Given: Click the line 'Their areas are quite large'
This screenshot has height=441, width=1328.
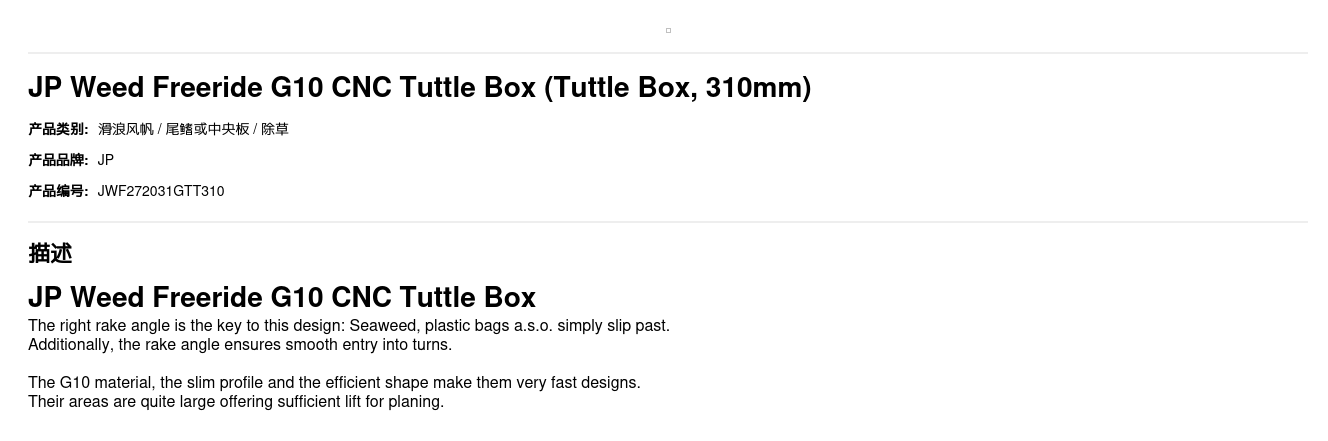Looking at the screenshot, I should (236, 402).
